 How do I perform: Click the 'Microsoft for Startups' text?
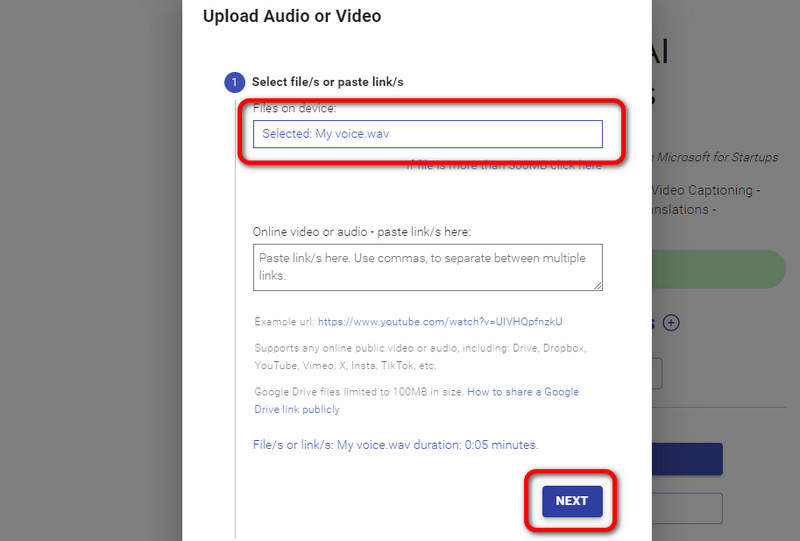(x=715, y=157)
